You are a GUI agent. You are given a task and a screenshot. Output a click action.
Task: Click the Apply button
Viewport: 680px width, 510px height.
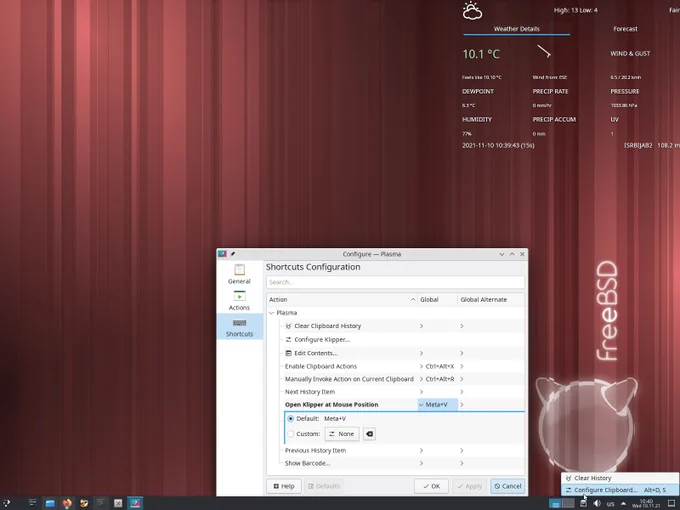point(469,486)
